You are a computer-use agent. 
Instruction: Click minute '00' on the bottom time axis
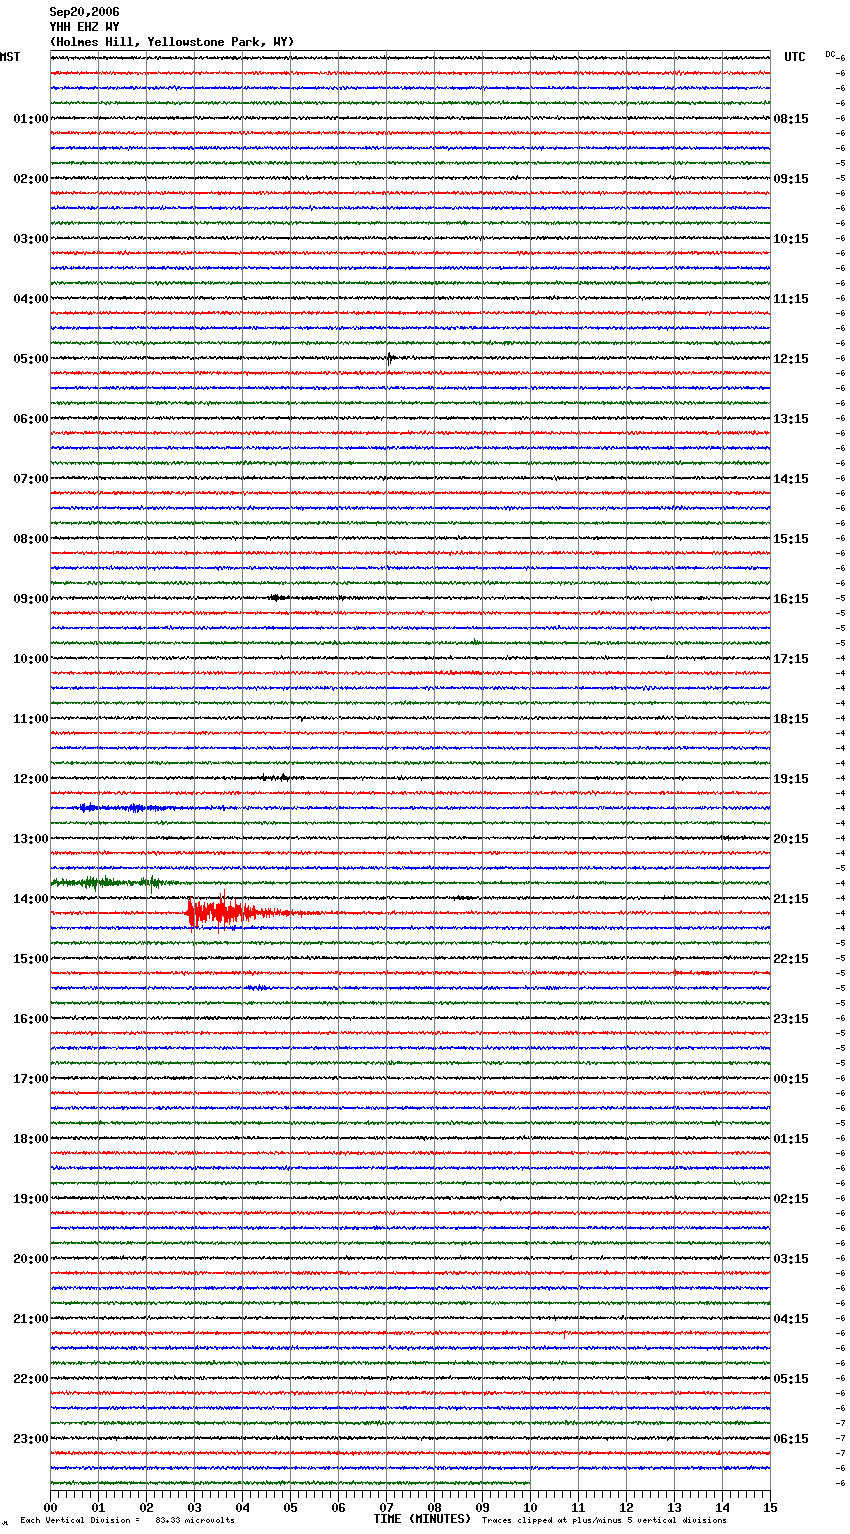[x=50, y=1507]
